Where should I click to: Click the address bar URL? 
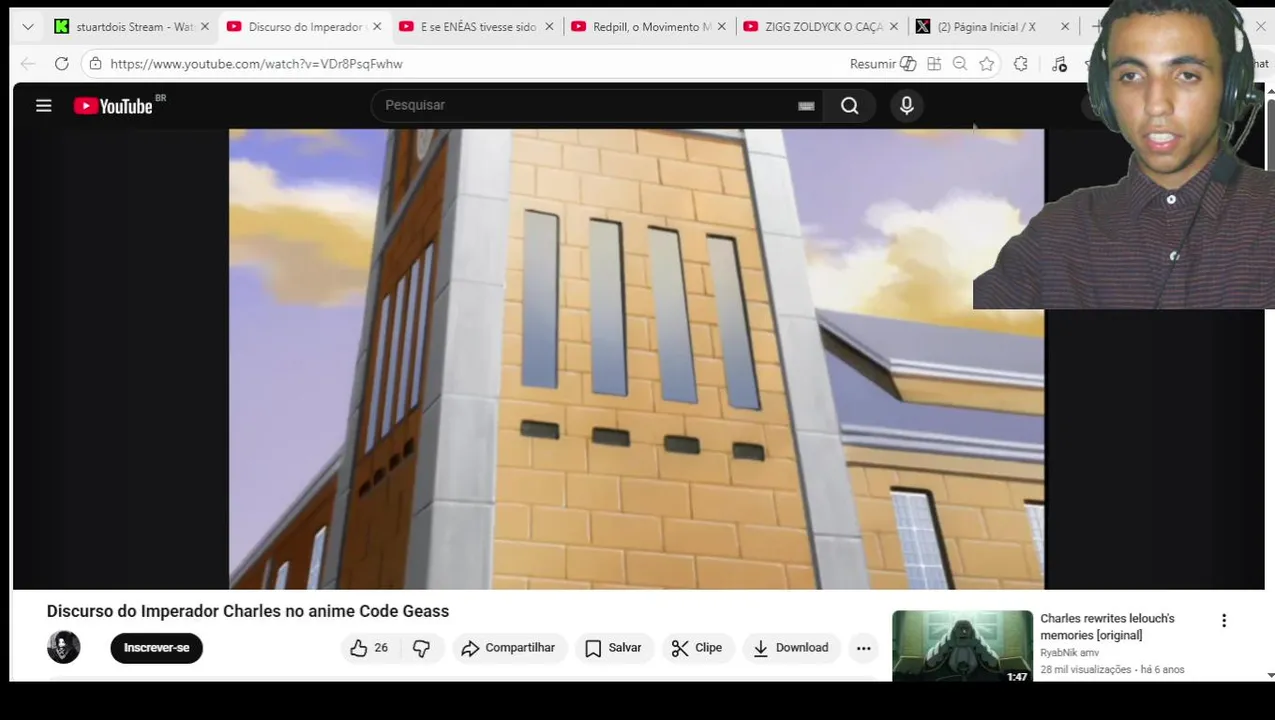coord(256,64)
